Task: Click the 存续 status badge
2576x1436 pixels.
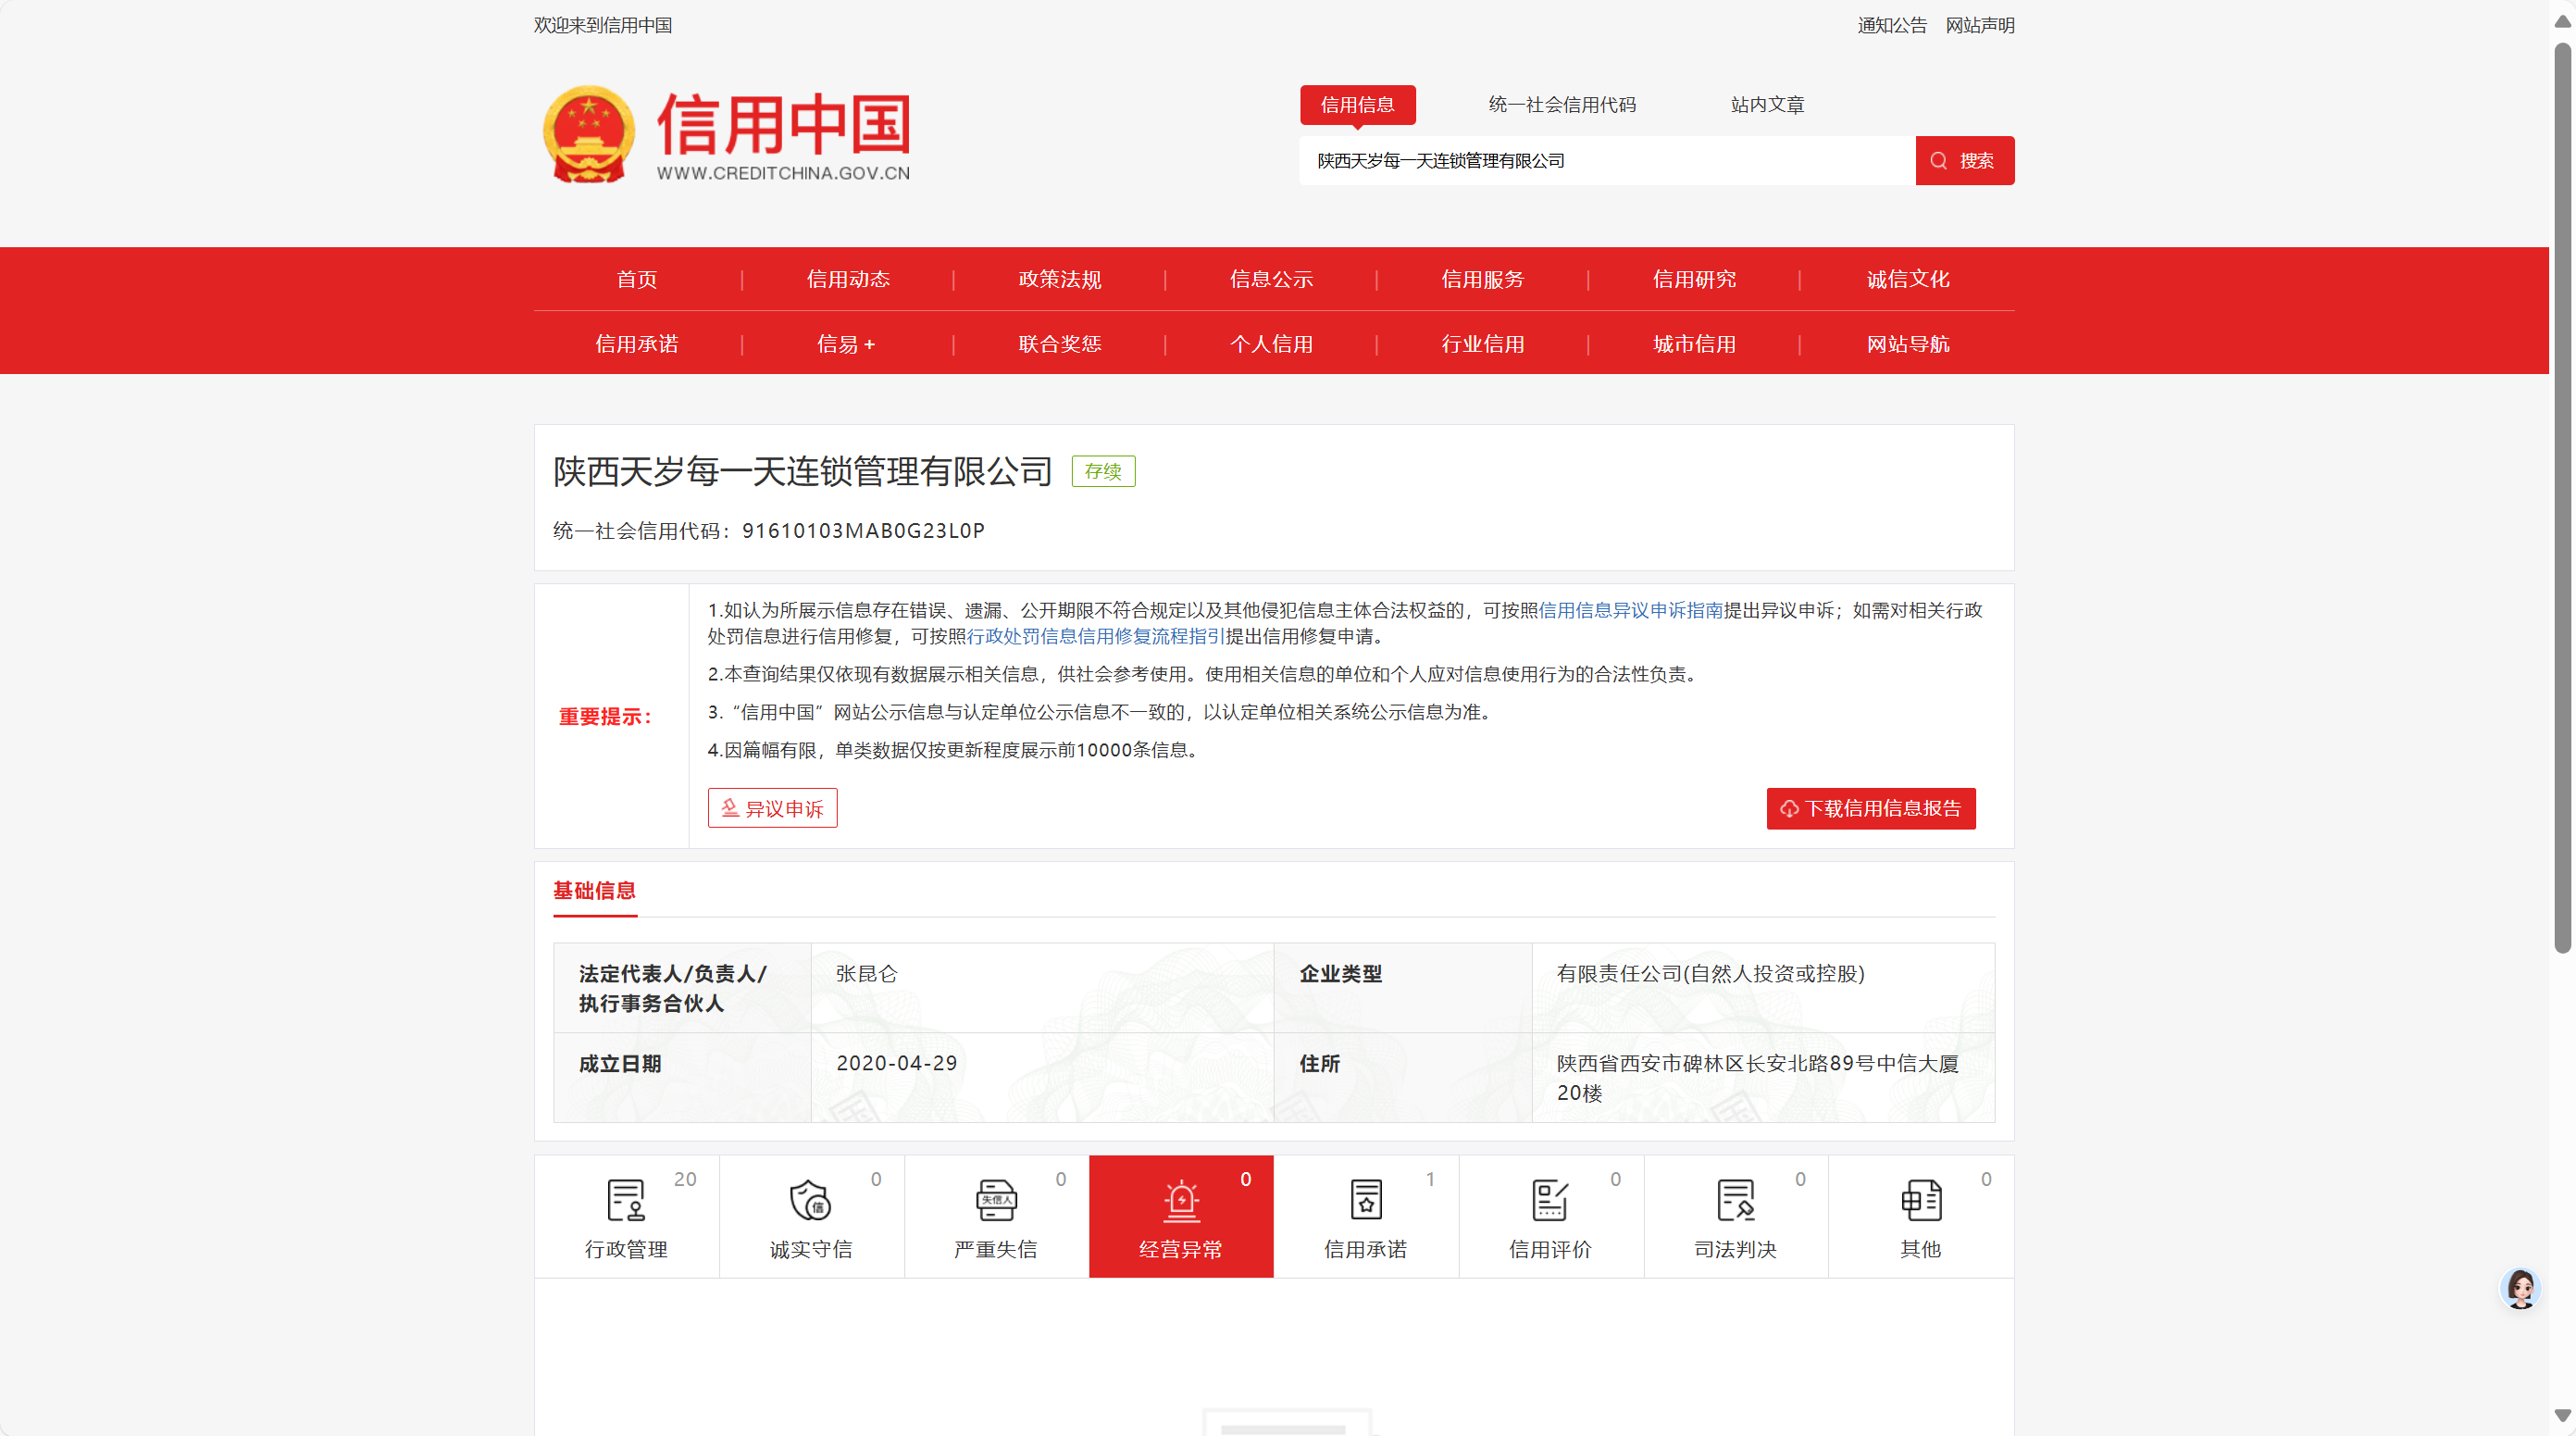Action: 1103,471
